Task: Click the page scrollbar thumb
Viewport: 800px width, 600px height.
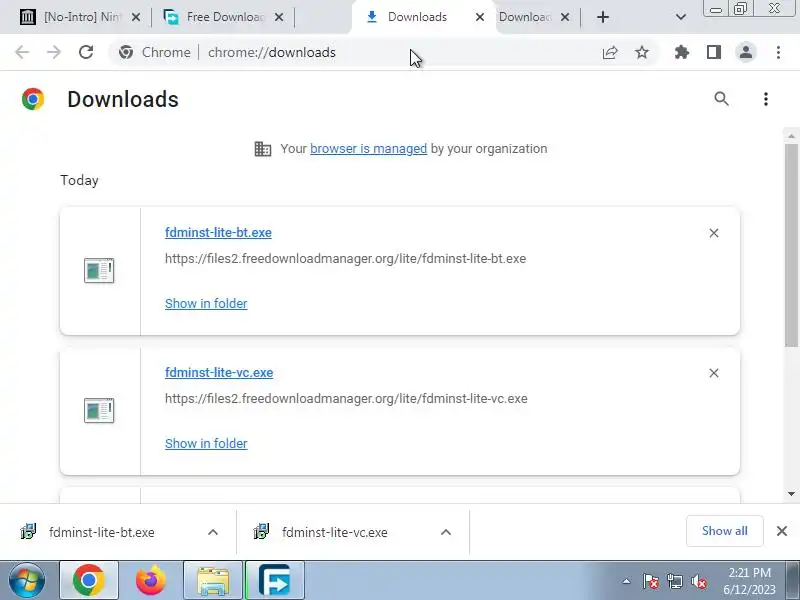Action: 791,245
